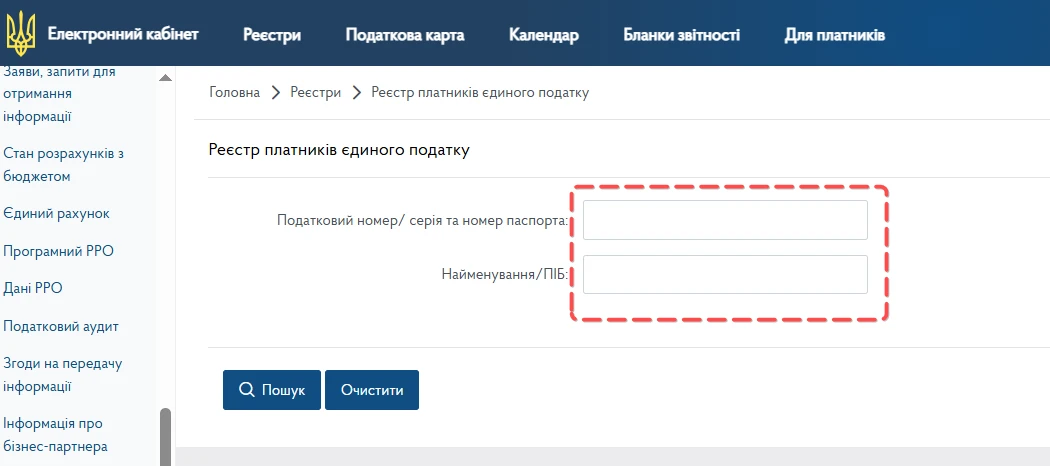Go to Податкова карта in the header

405,36
